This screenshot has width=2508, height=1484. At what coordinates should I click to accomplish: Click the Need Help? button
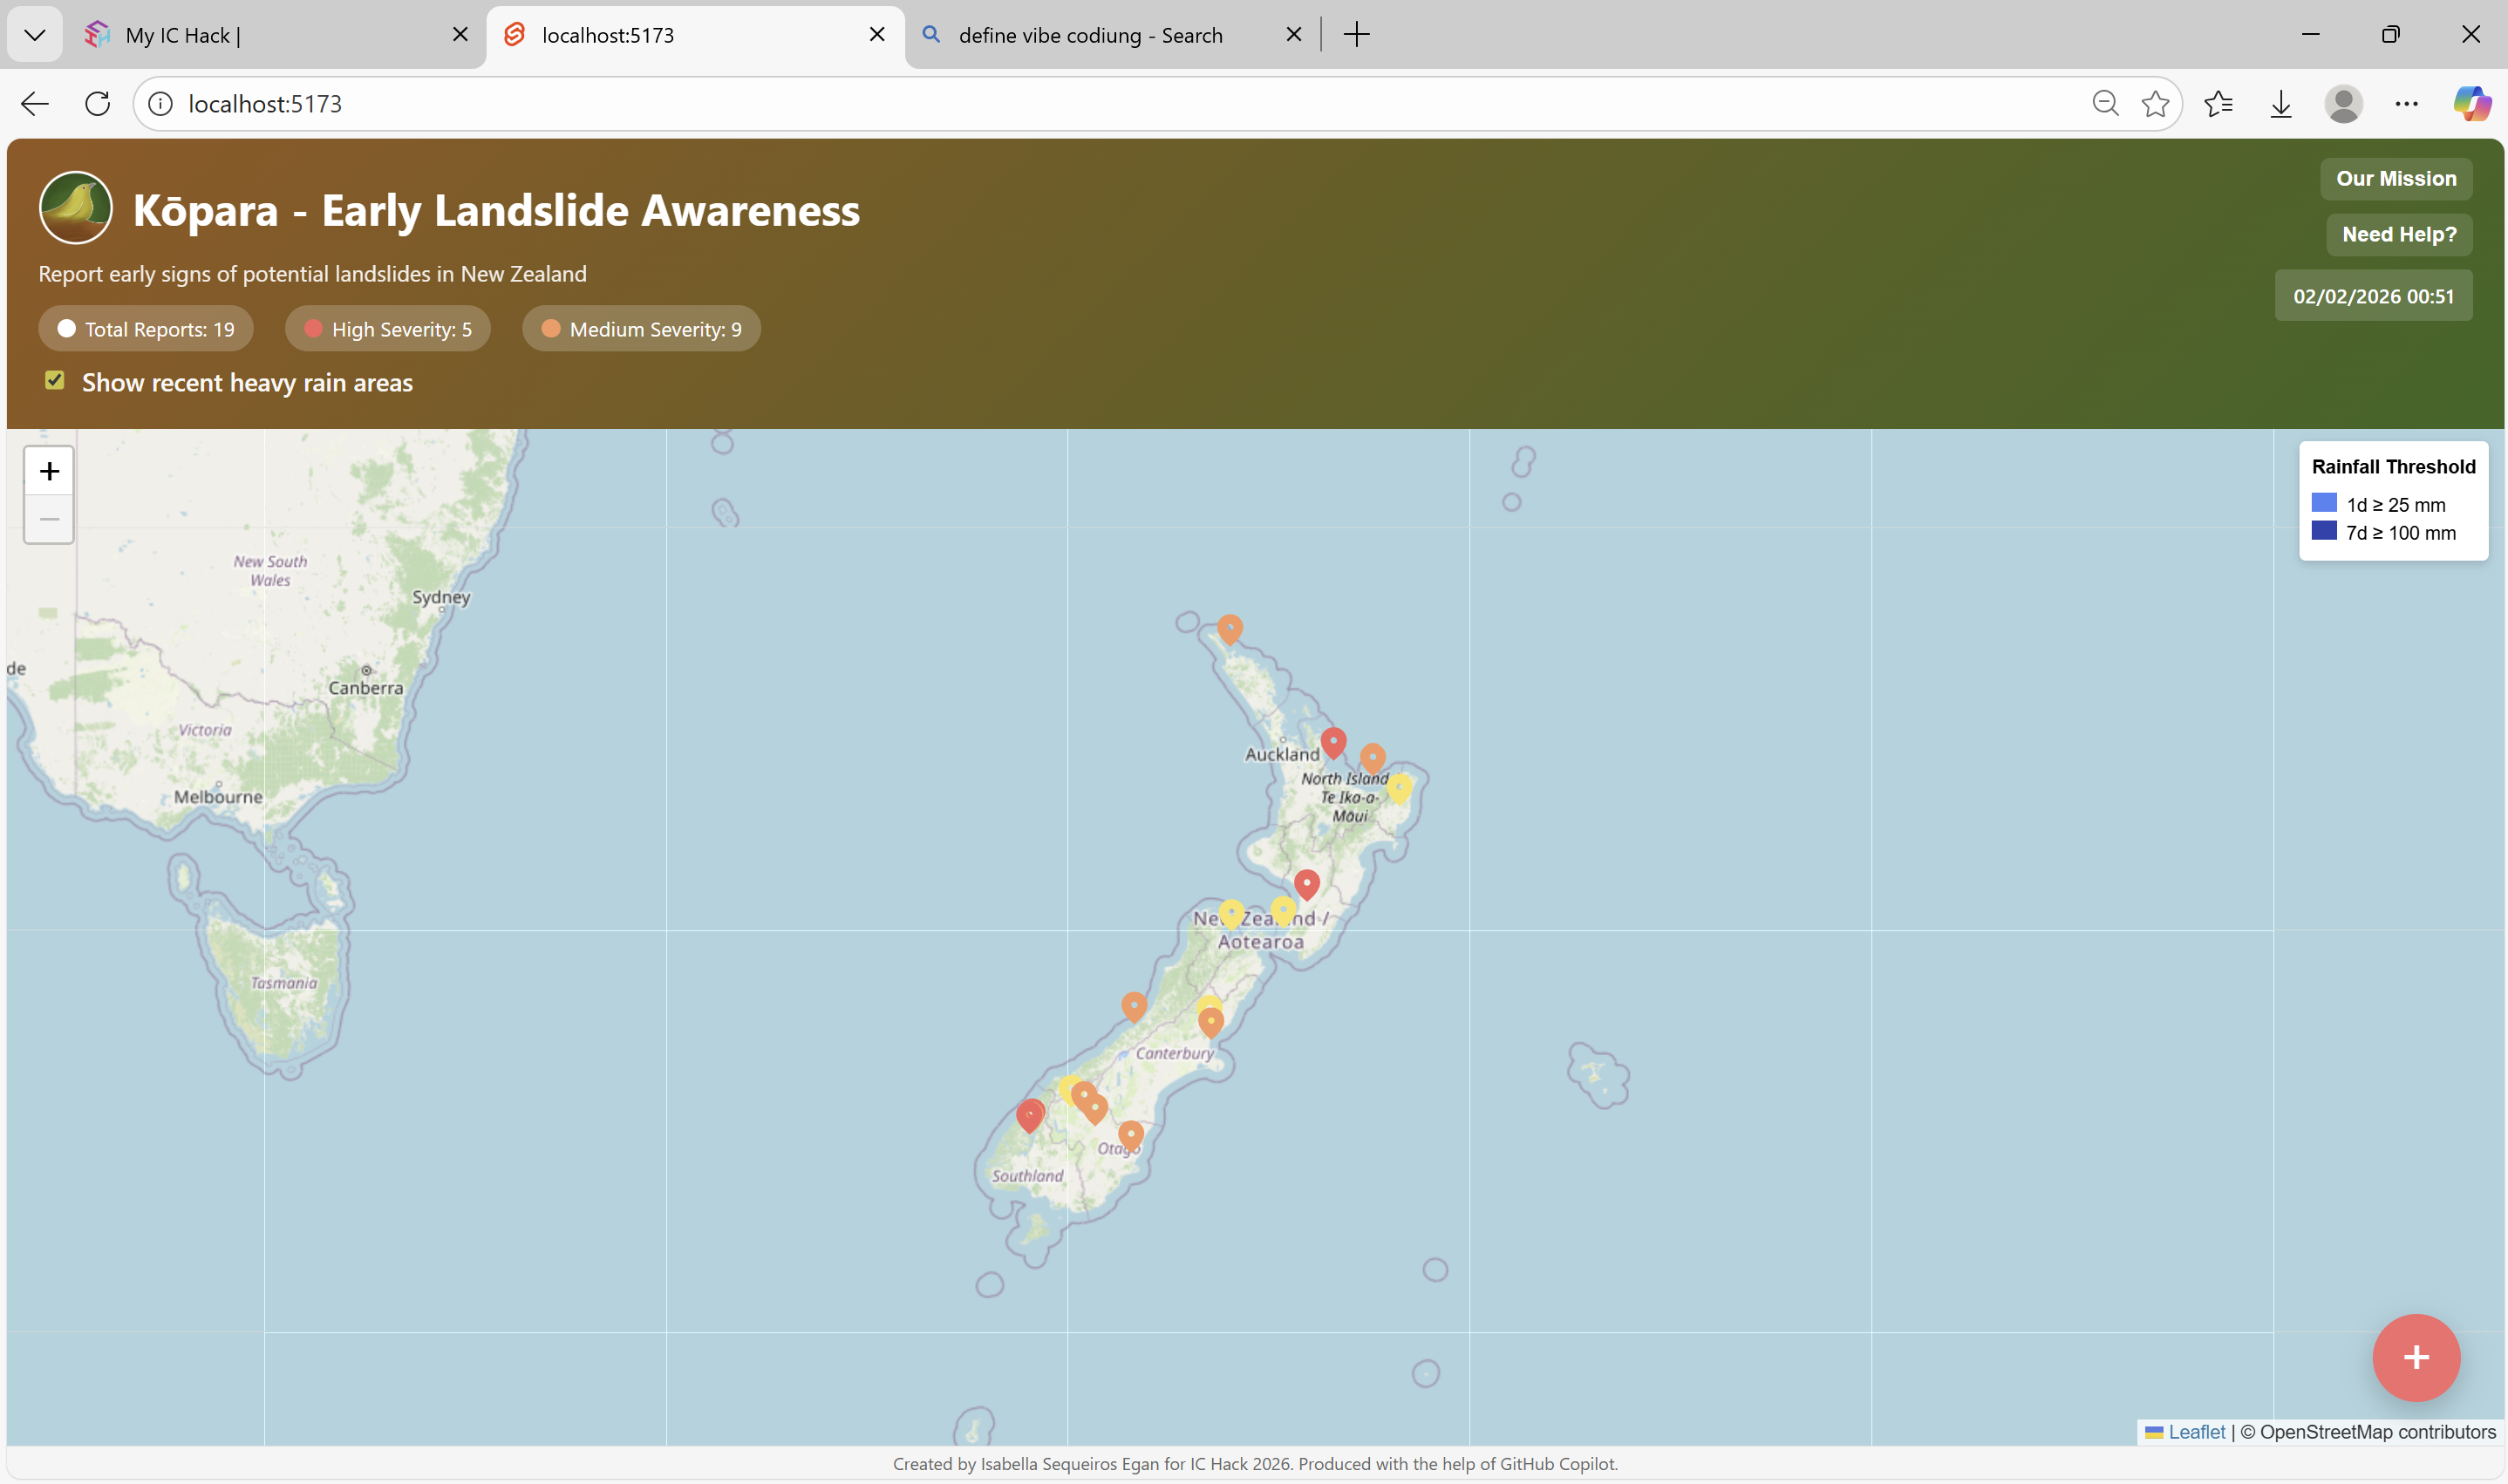[2398, 235]
